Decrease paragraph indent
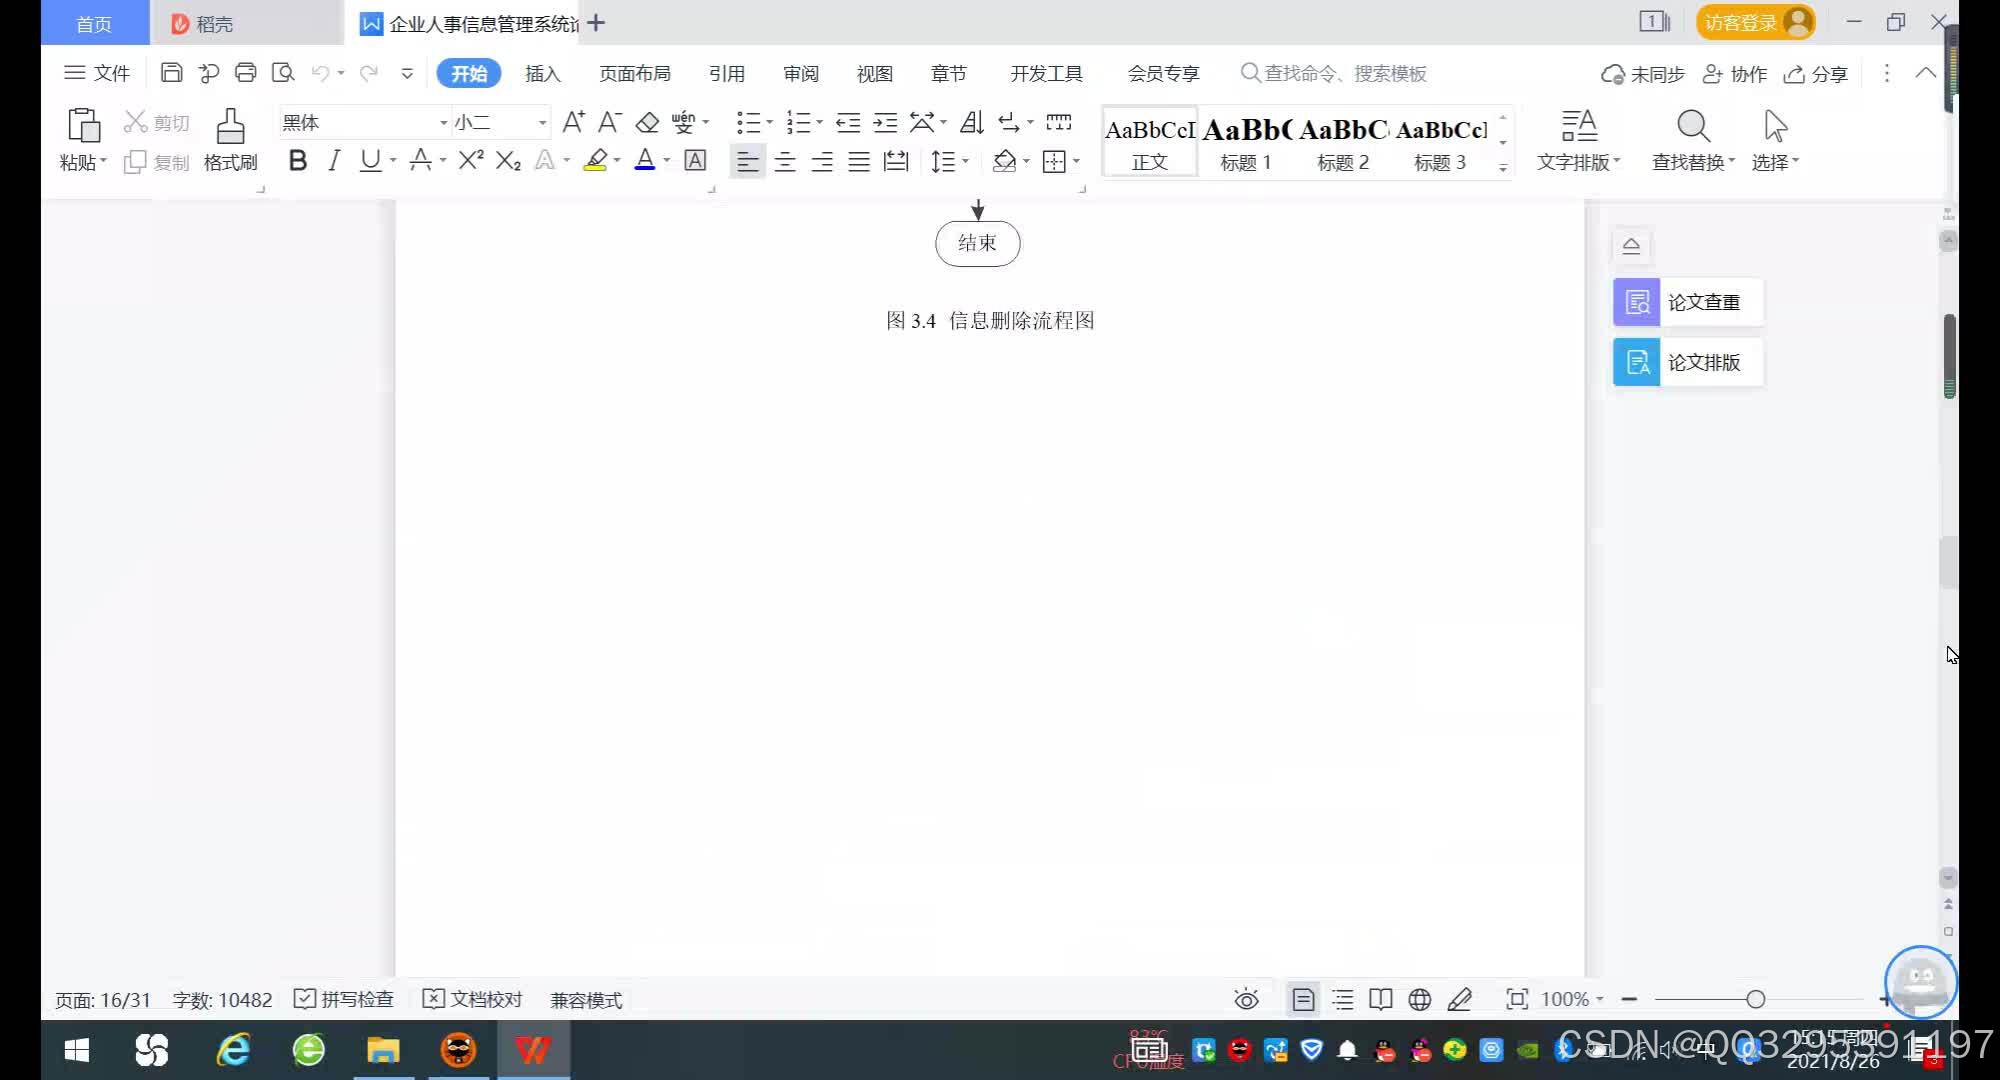Screen dimensions: 2000x1080 848,122
